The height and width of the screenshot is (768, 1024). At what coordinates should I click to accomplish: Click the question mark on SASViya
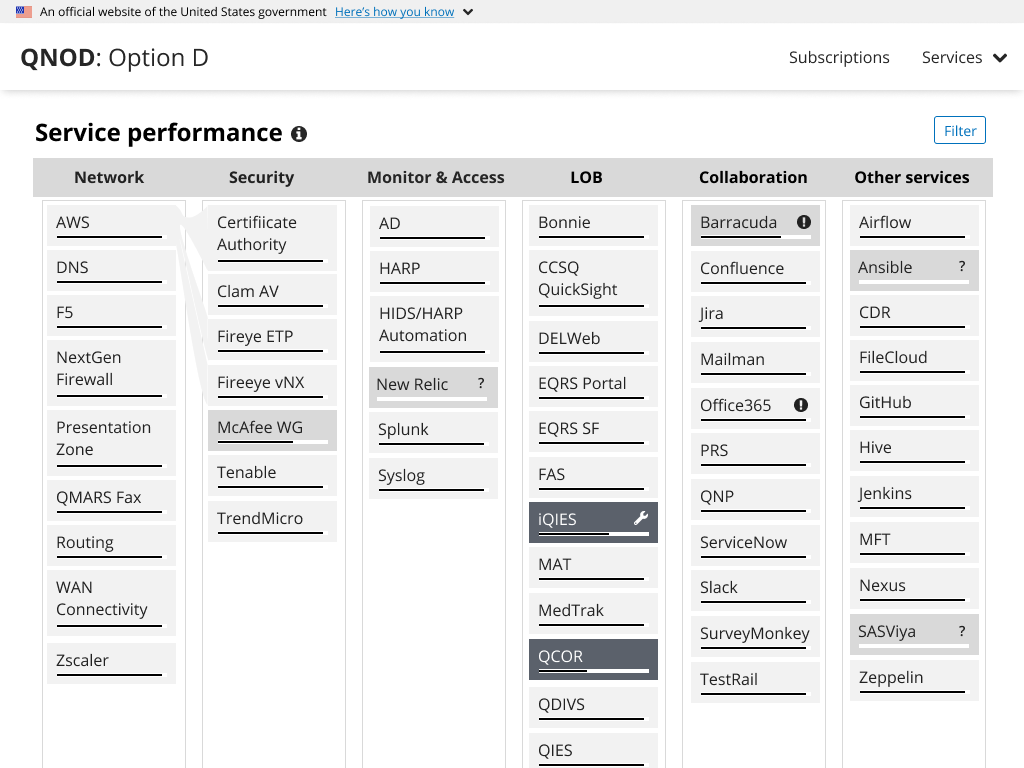(962, 631)
